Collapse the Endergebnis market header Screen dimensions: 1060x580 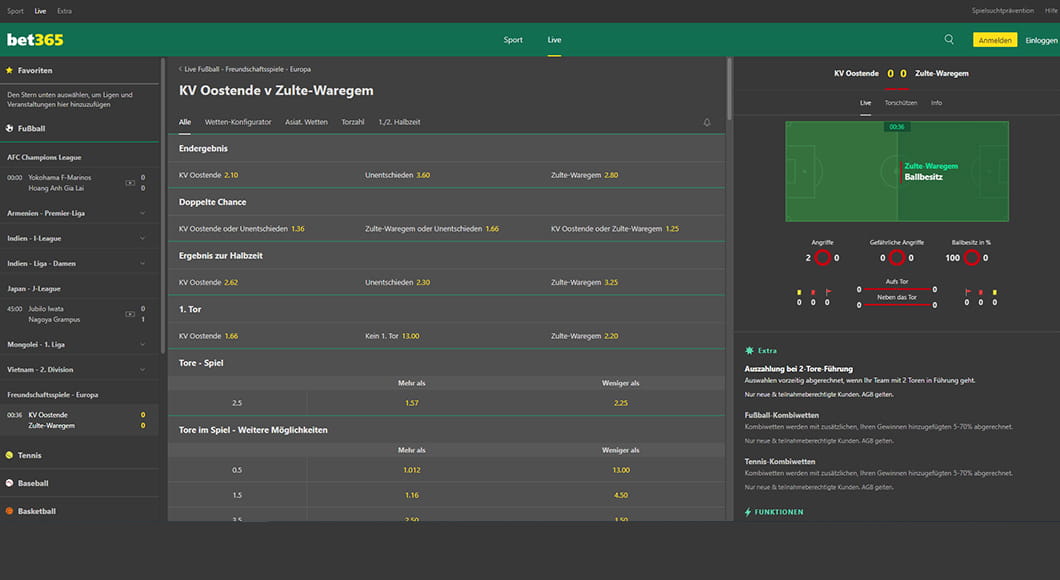[446, 149]
